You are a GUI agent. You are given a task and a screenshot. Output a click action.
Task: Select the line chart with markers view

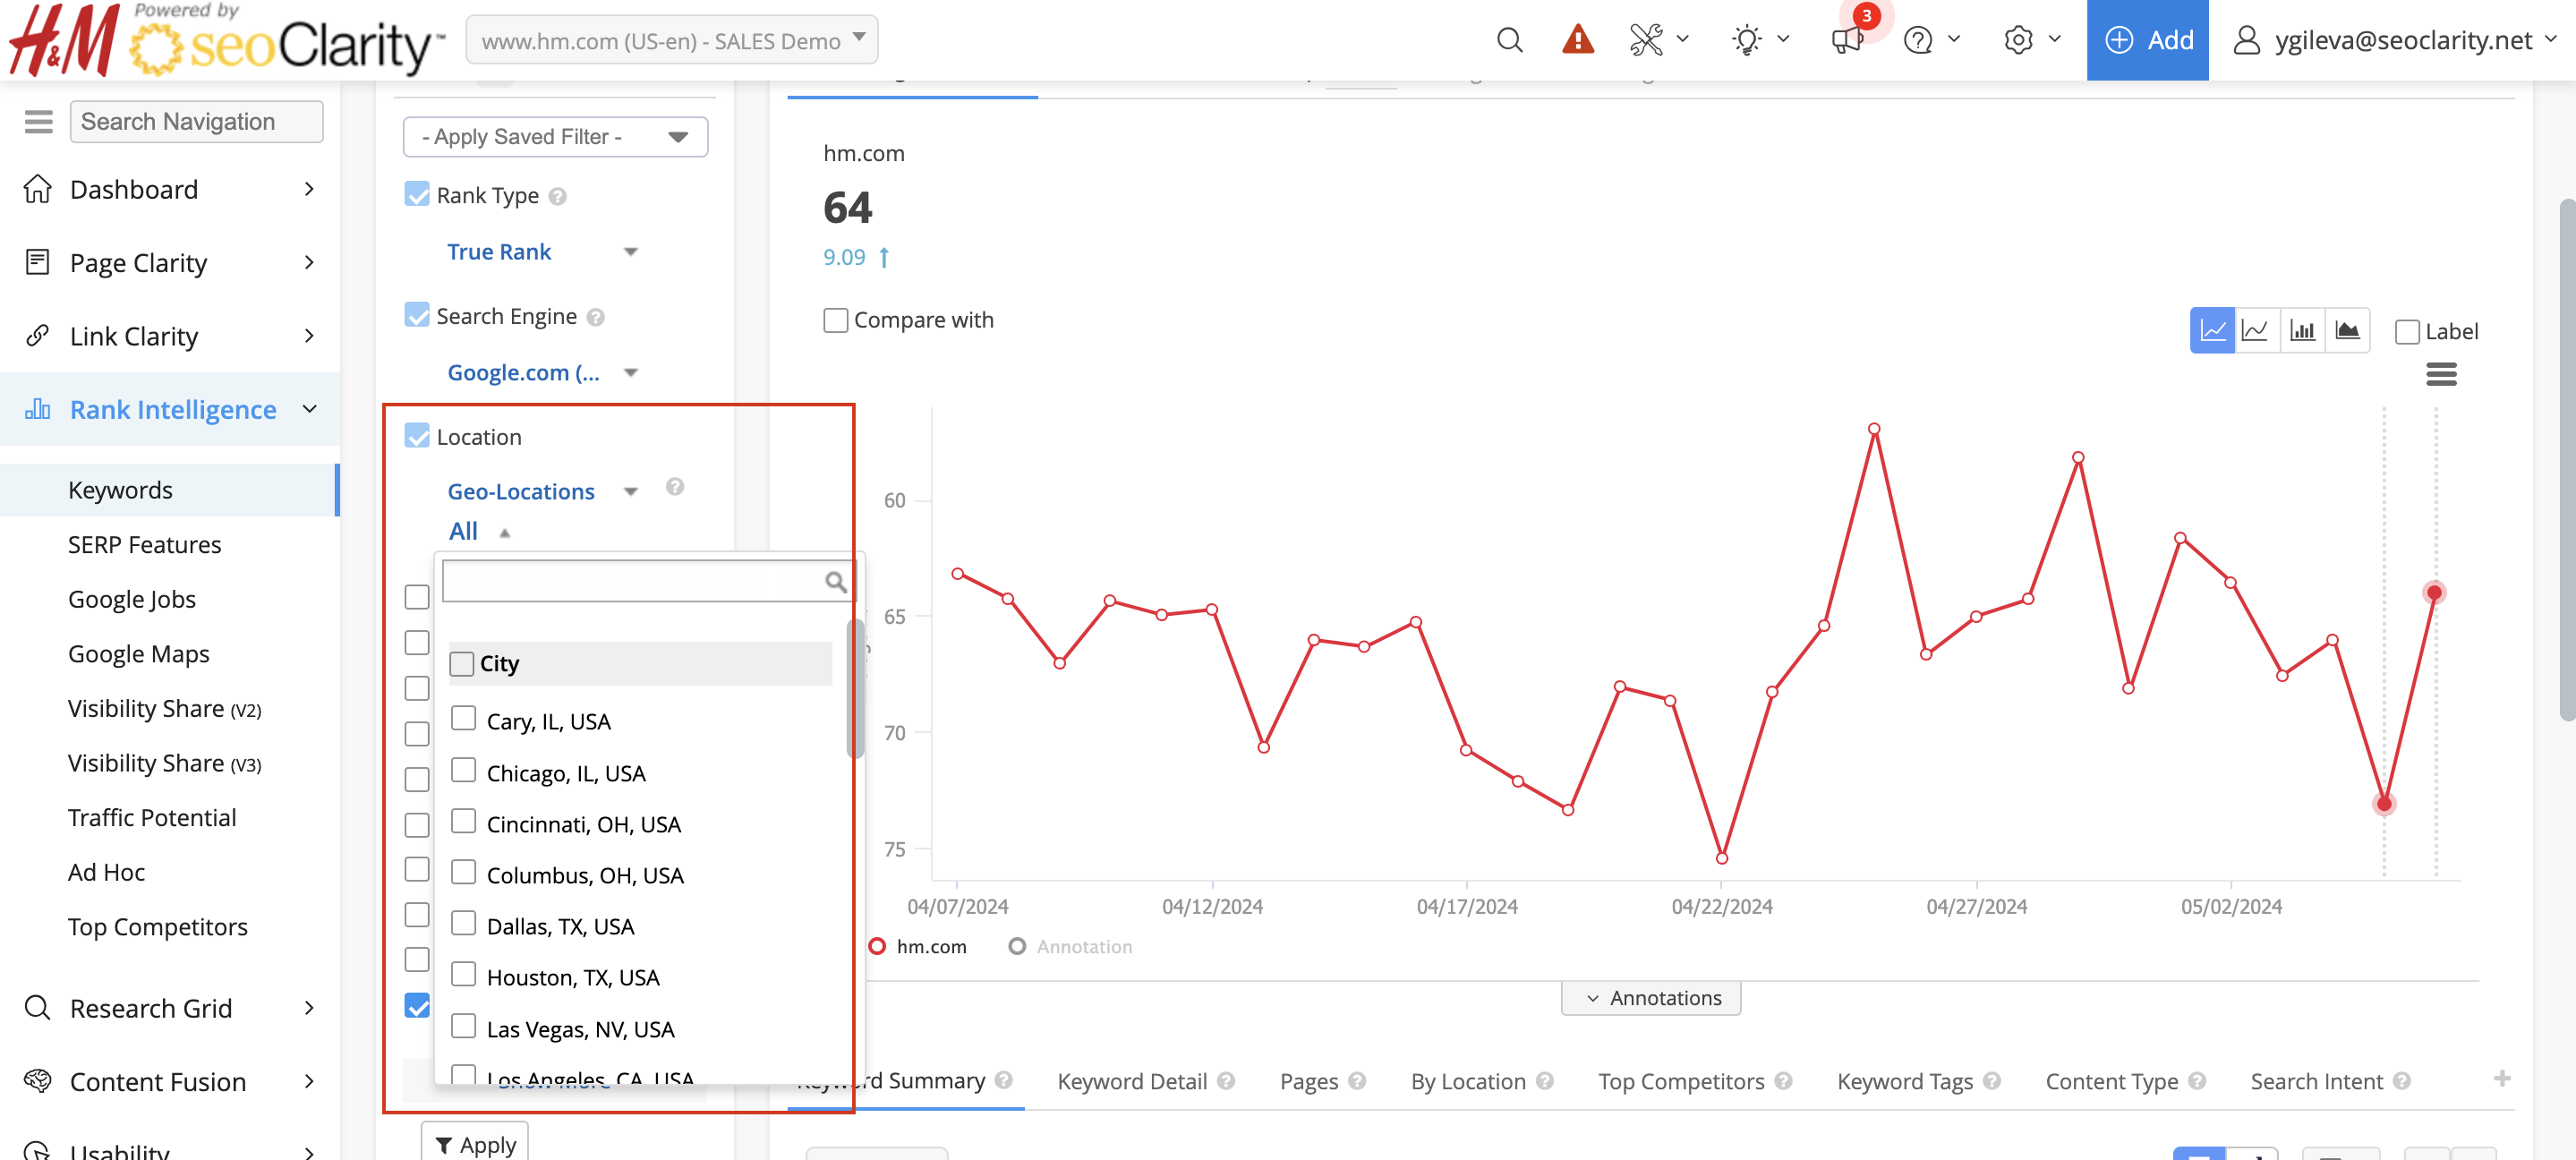(x=2212, y=331)
